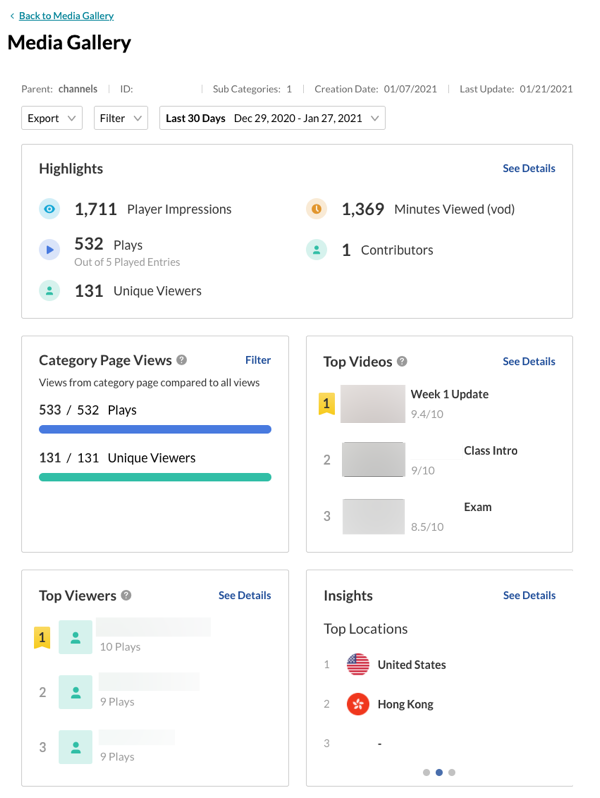Click the 532 Plays value in Highlights
The image size is (600, 798).
pyautogui.click(x=89, y=244)
